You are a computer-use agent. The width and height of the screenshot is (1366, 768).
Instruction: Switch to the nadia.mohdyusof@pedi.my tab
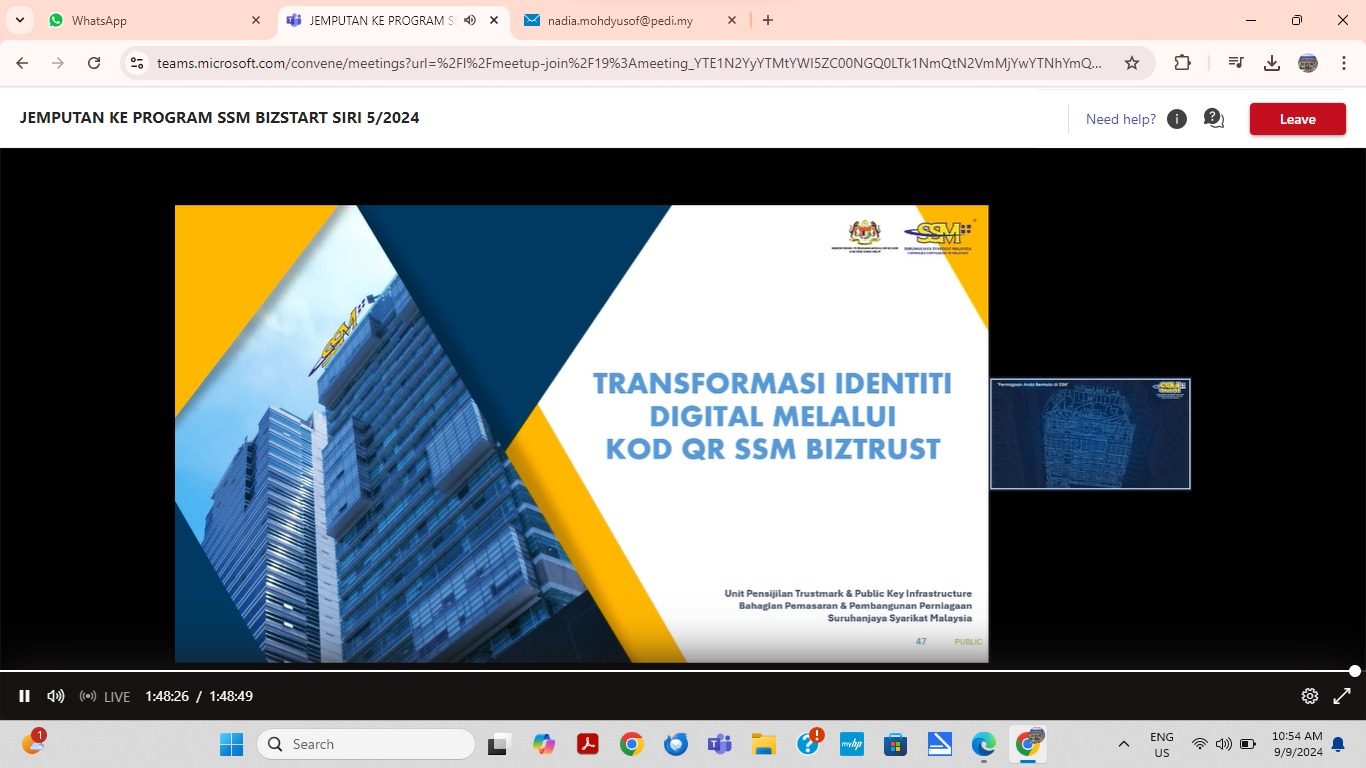(x=630, y=20)
